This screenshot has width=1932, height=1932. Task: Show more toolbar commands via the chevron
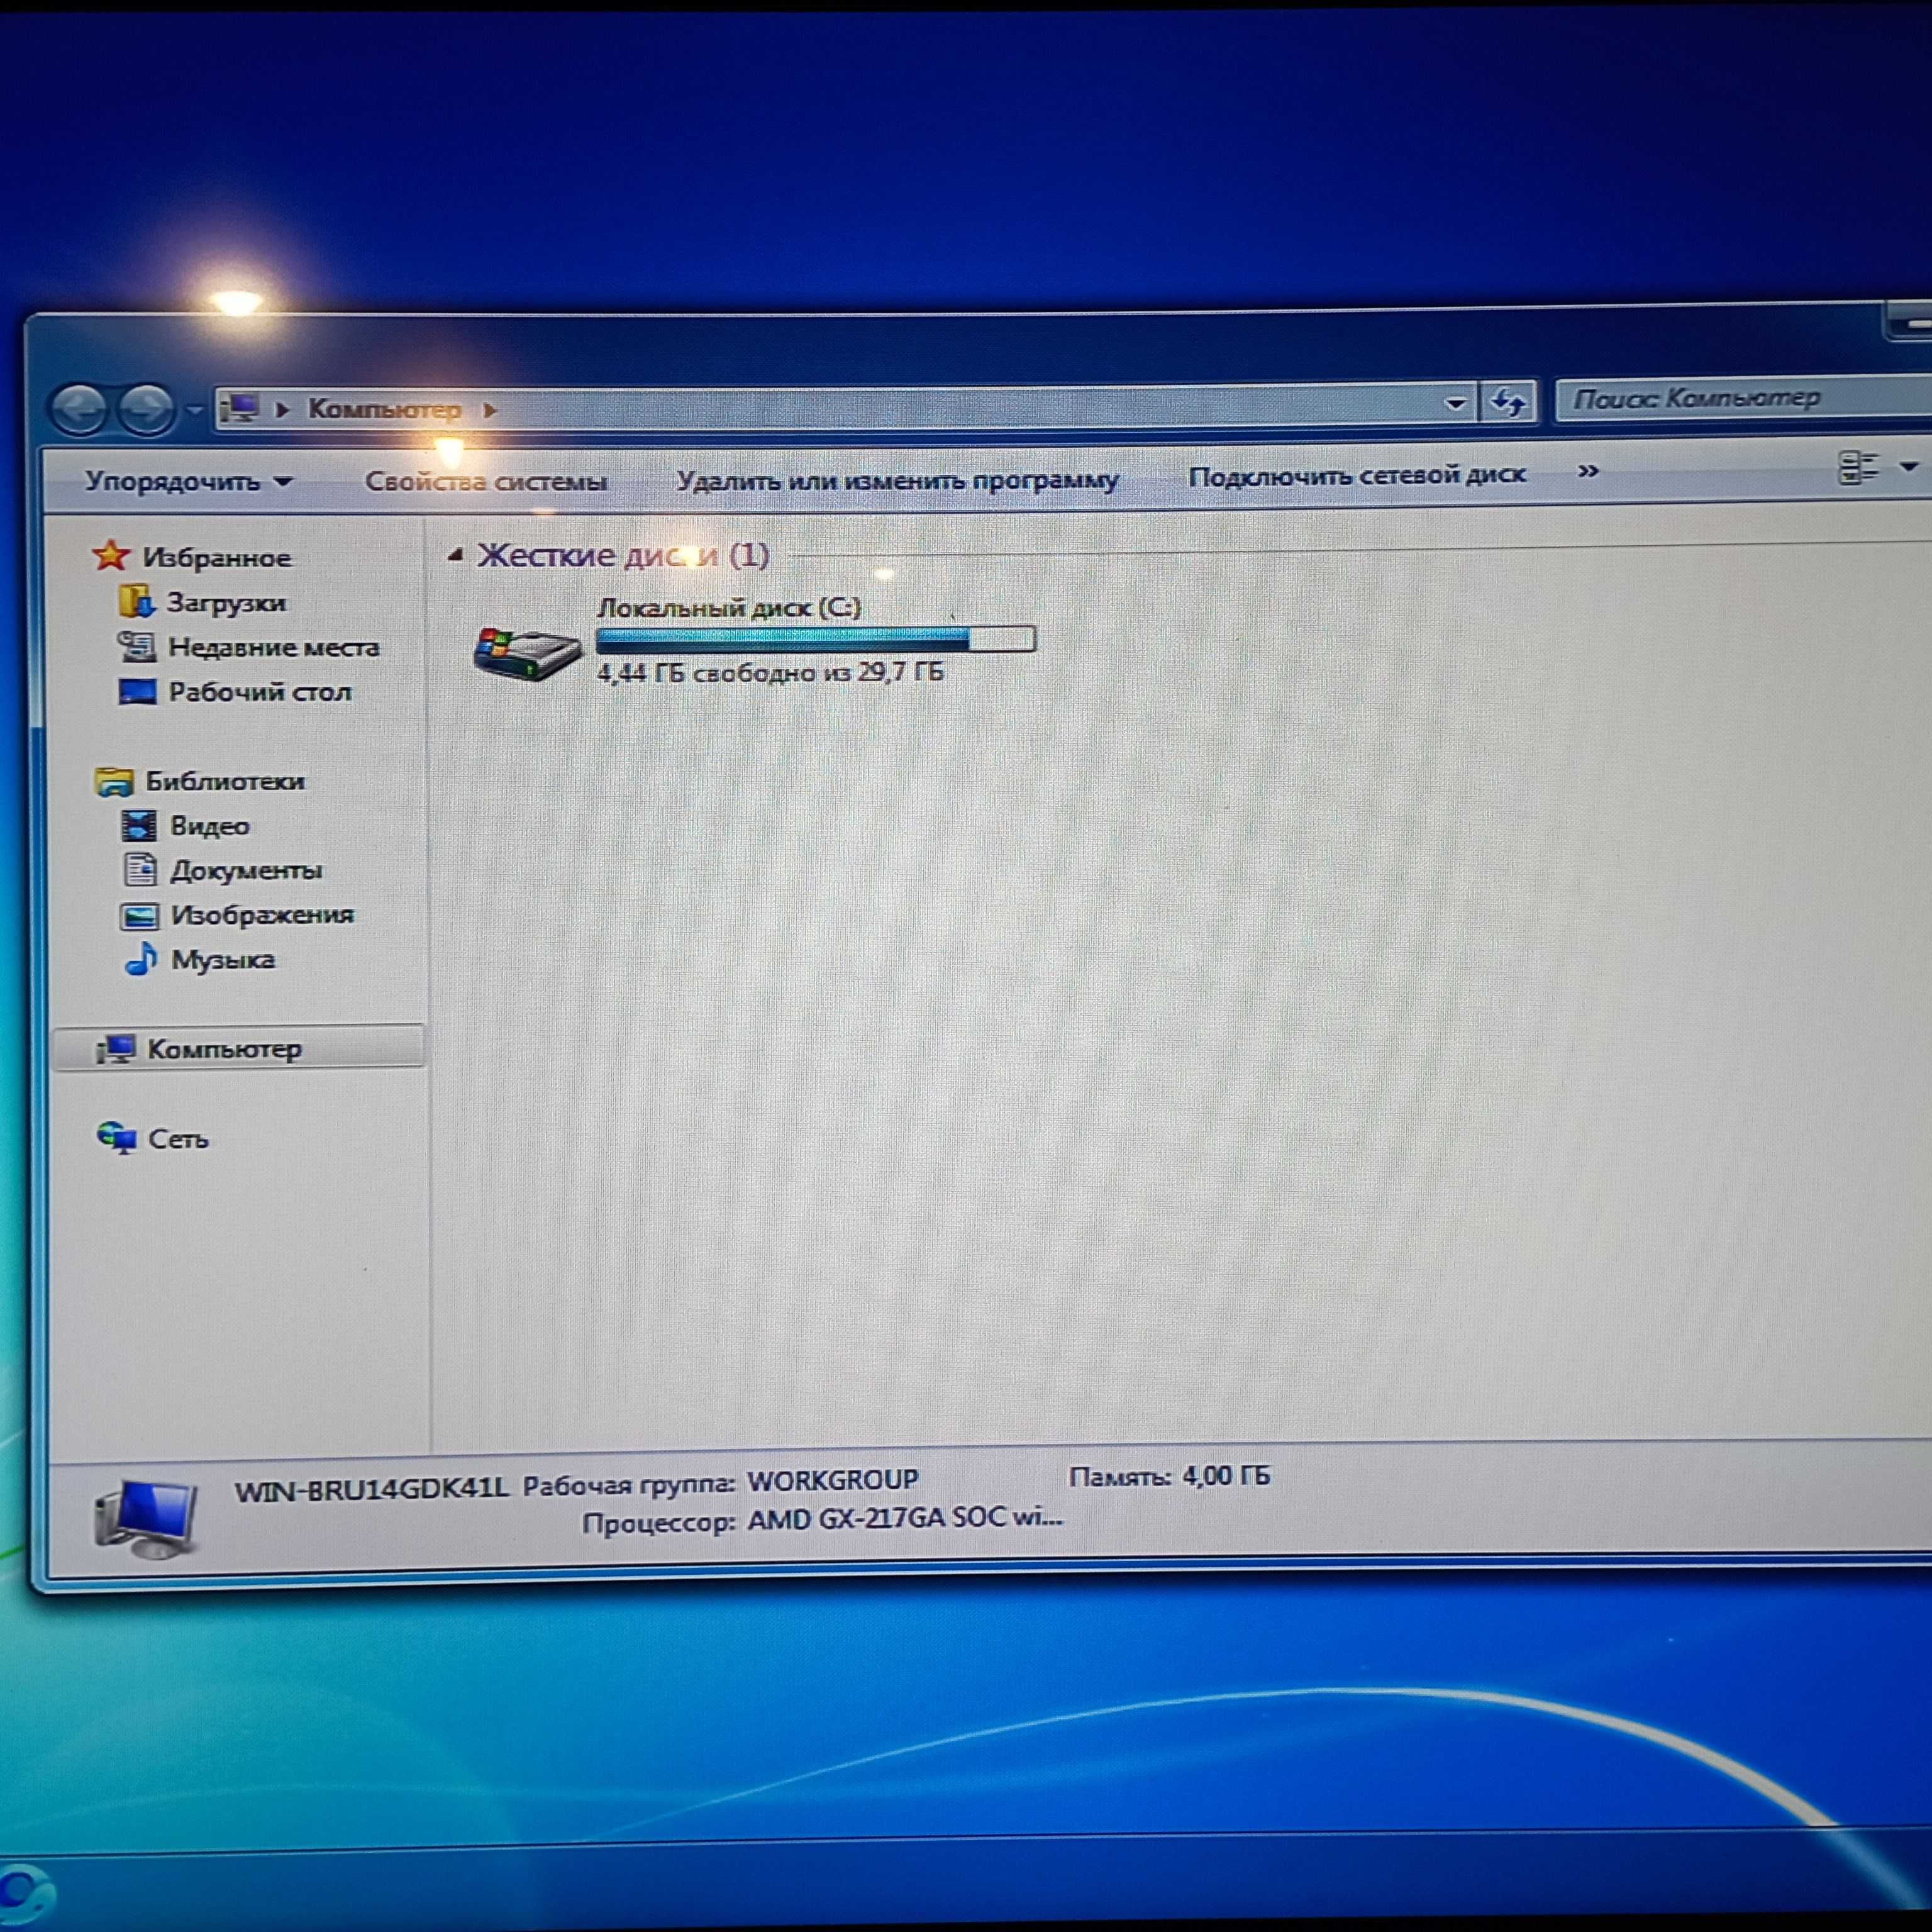[1588, 471]
